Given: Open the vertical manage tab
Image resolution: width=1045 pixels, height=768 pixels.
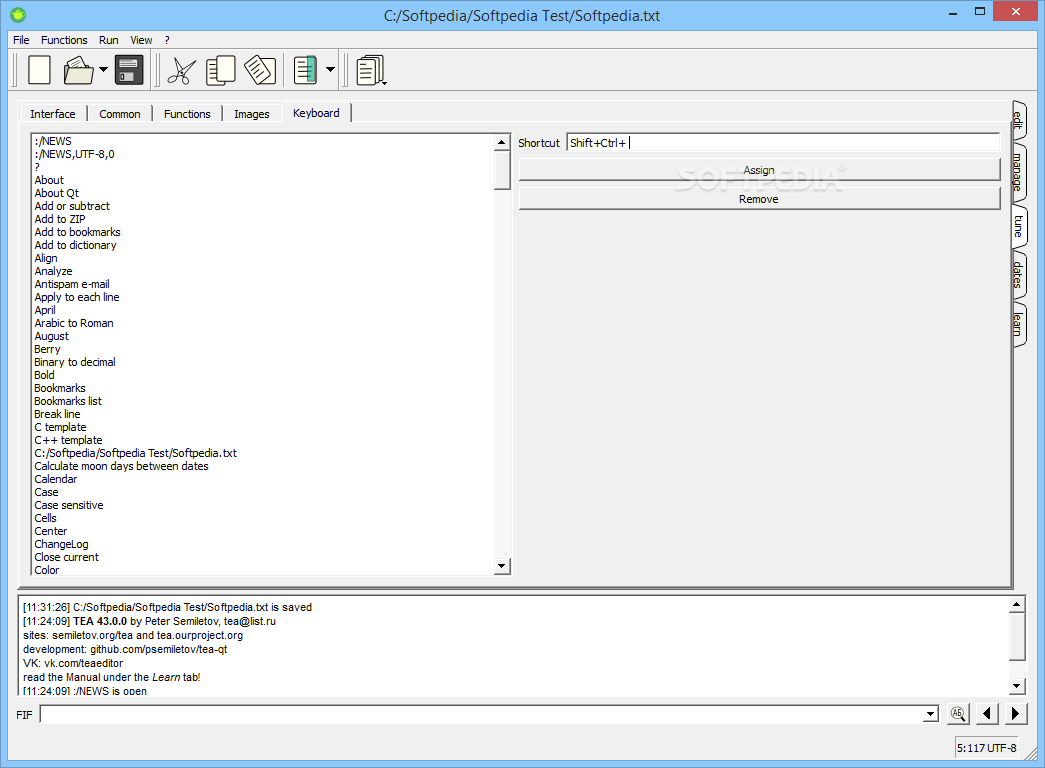Looking at the screenshot, I should tap(1018, 172).
